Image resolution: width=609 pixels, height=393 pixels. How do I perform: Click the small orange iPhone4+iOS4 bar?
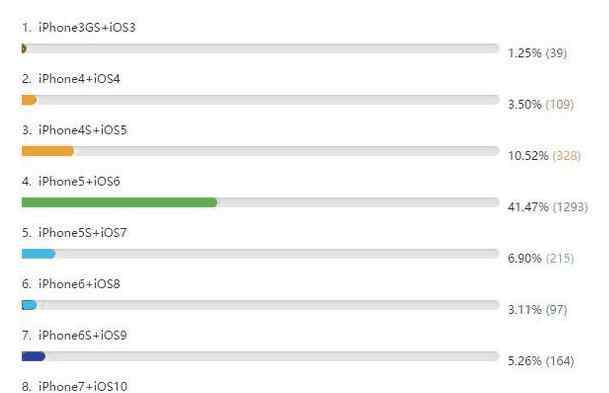click(x=29, y=100)
